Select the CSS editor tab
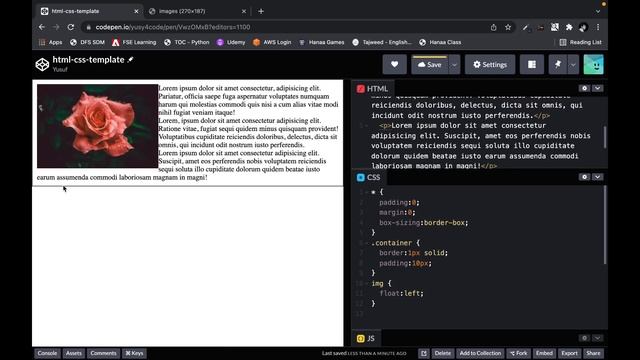 click(369, 177)
